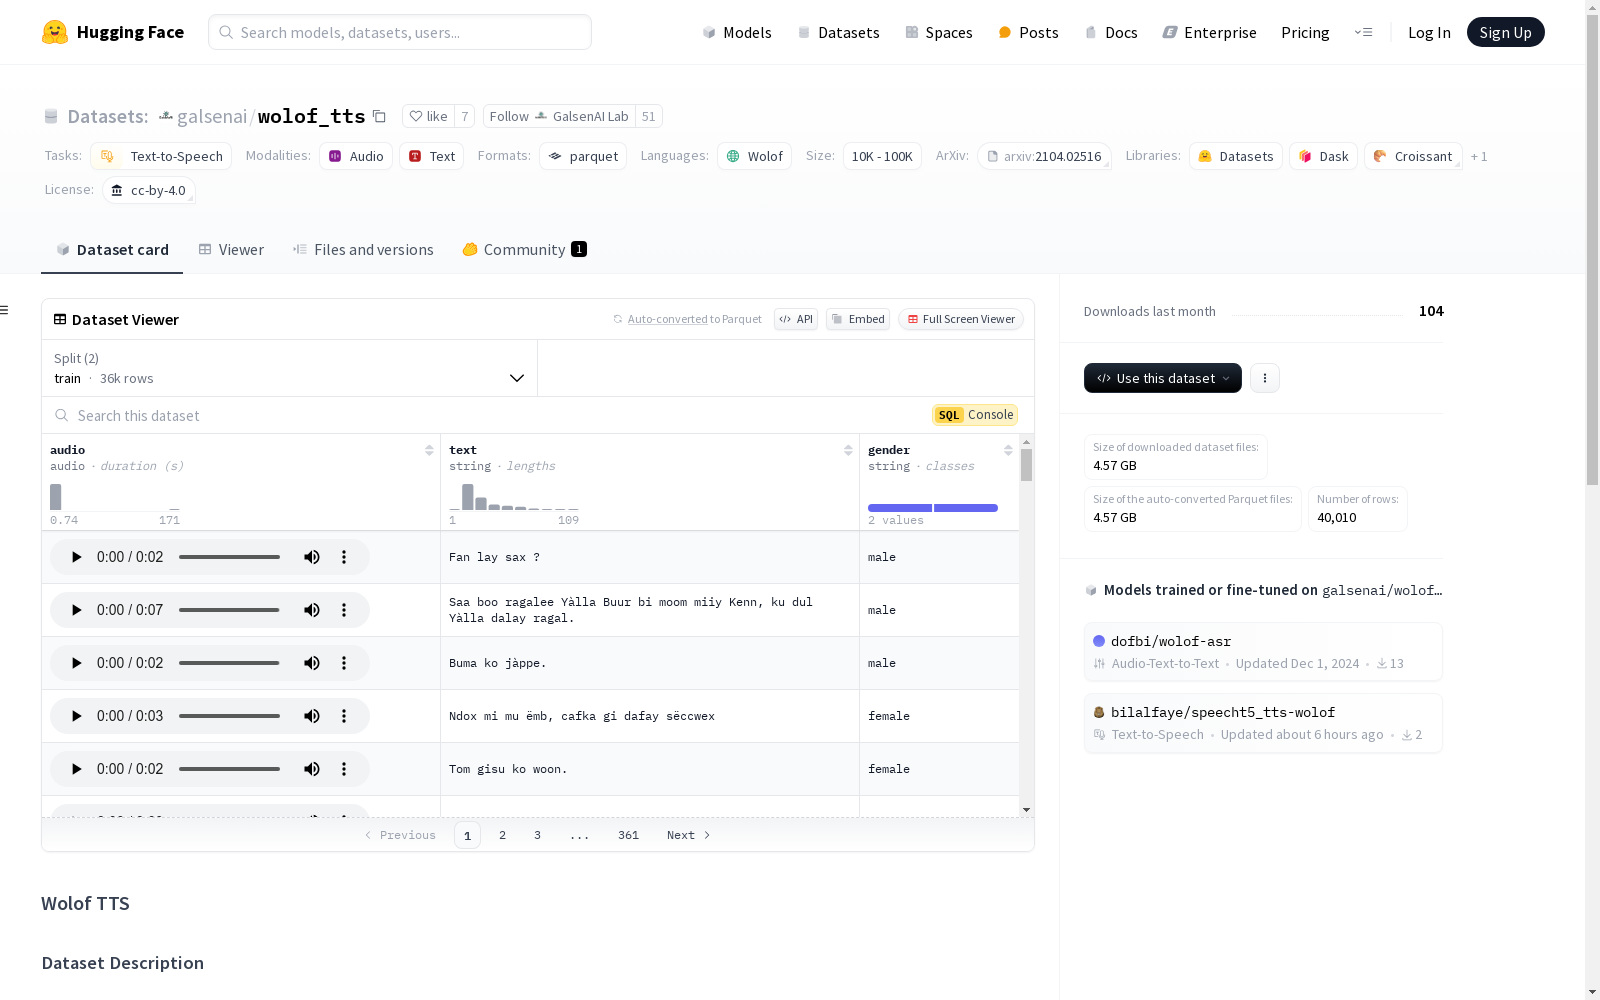Open Files and versions tab
This screenshot has height=1000, width=1600.
(363, 249)
